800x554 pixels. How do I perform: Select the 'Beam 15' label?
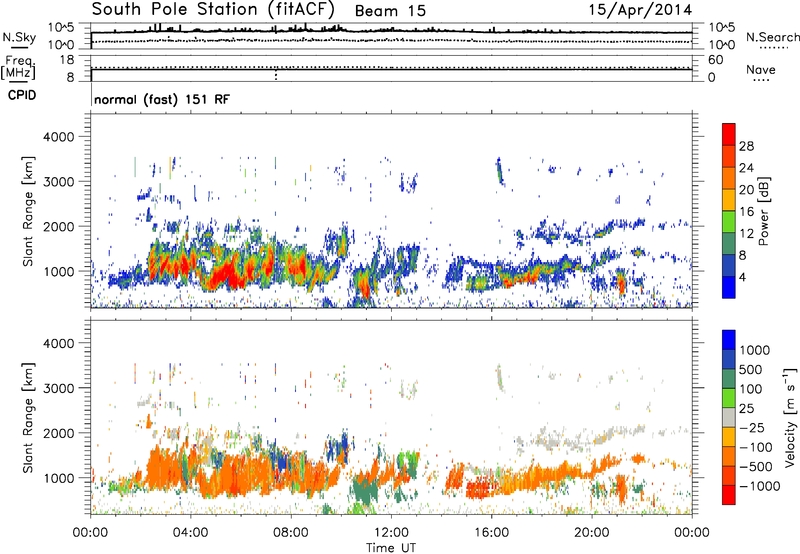pyautogui.click(x=390, y=11)
